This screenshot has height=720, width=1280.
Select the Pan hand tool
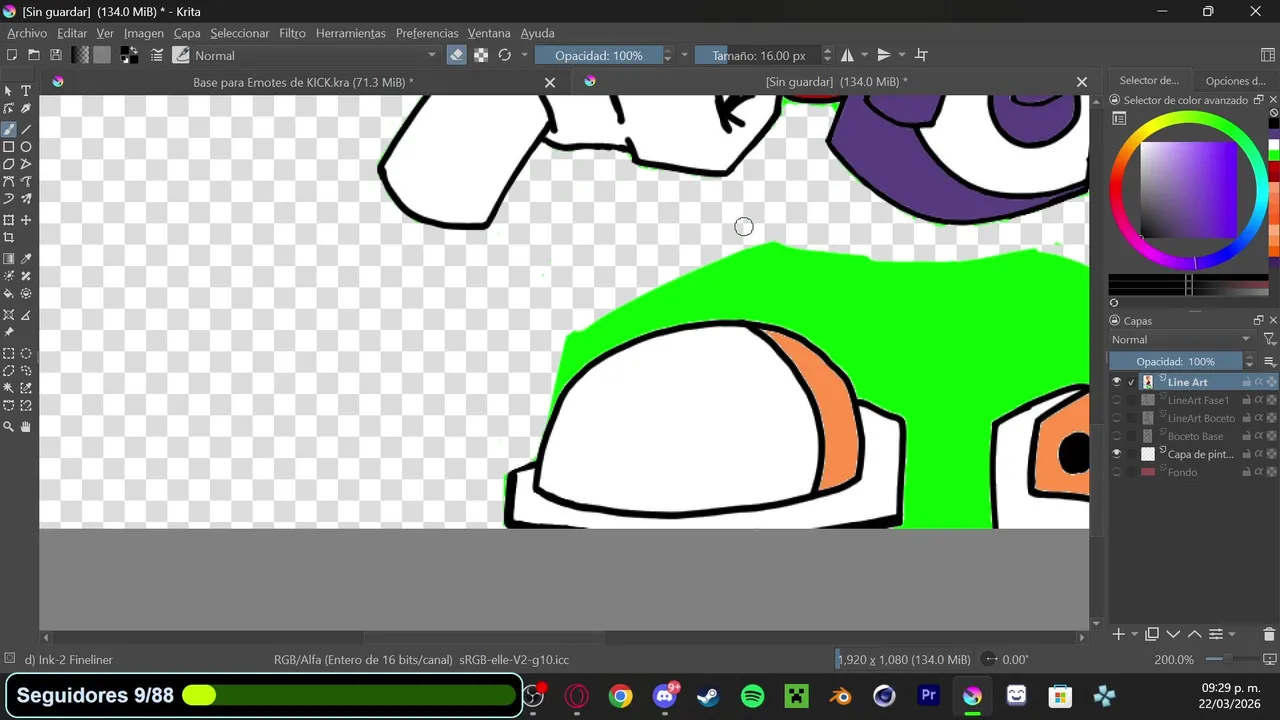tap(26, 427)
